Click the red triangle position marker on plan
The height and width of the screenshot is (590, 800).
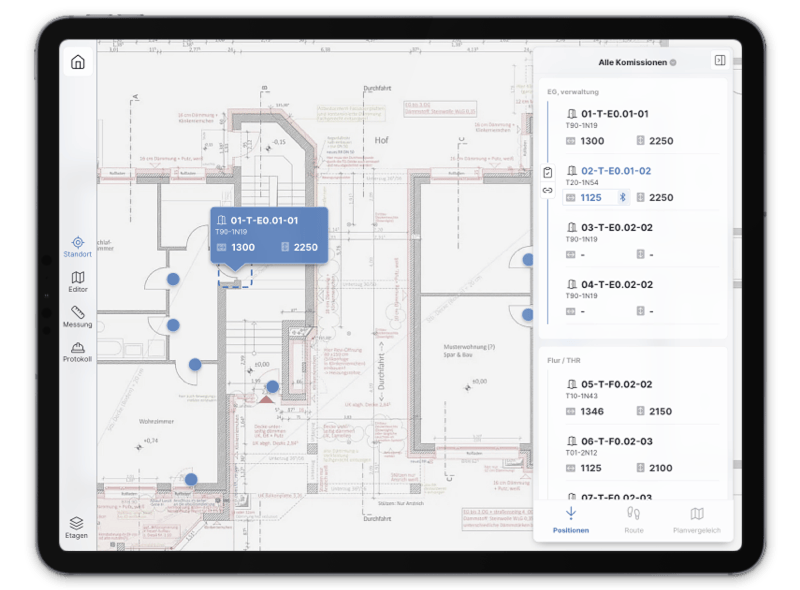click(266, 399)
